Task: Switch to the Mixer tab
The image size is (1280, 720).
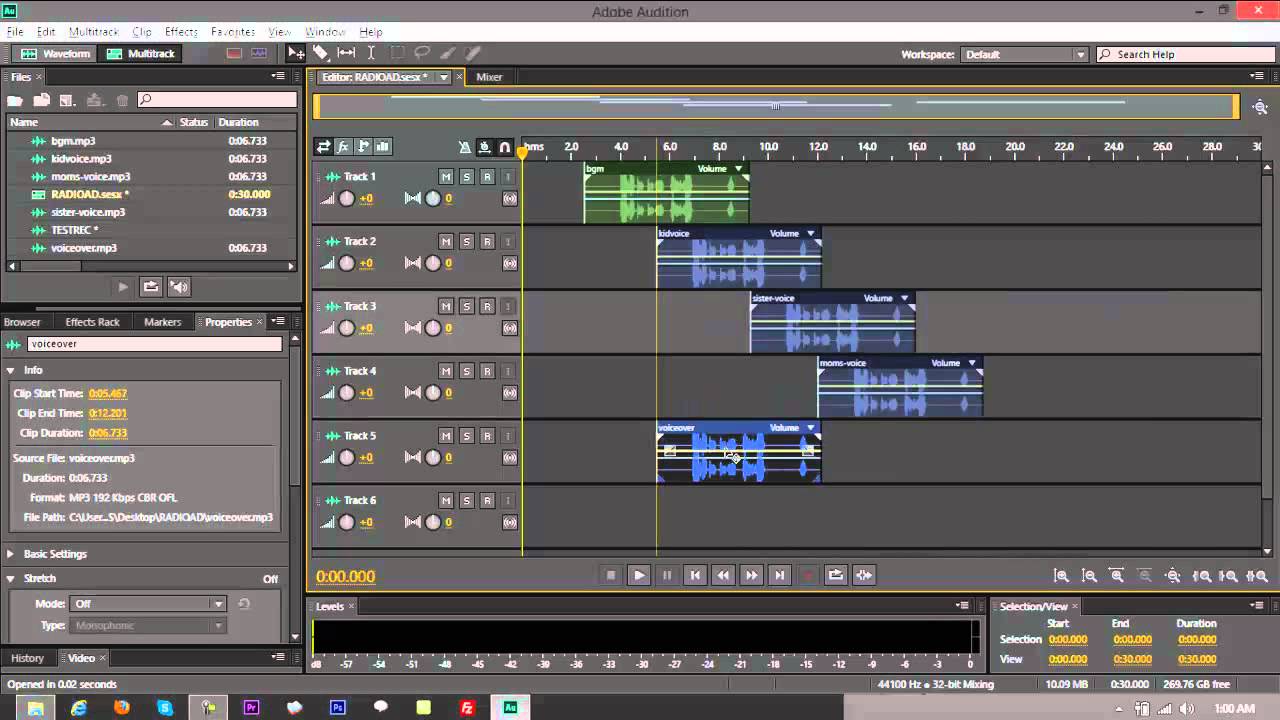Action: (489, 77)
